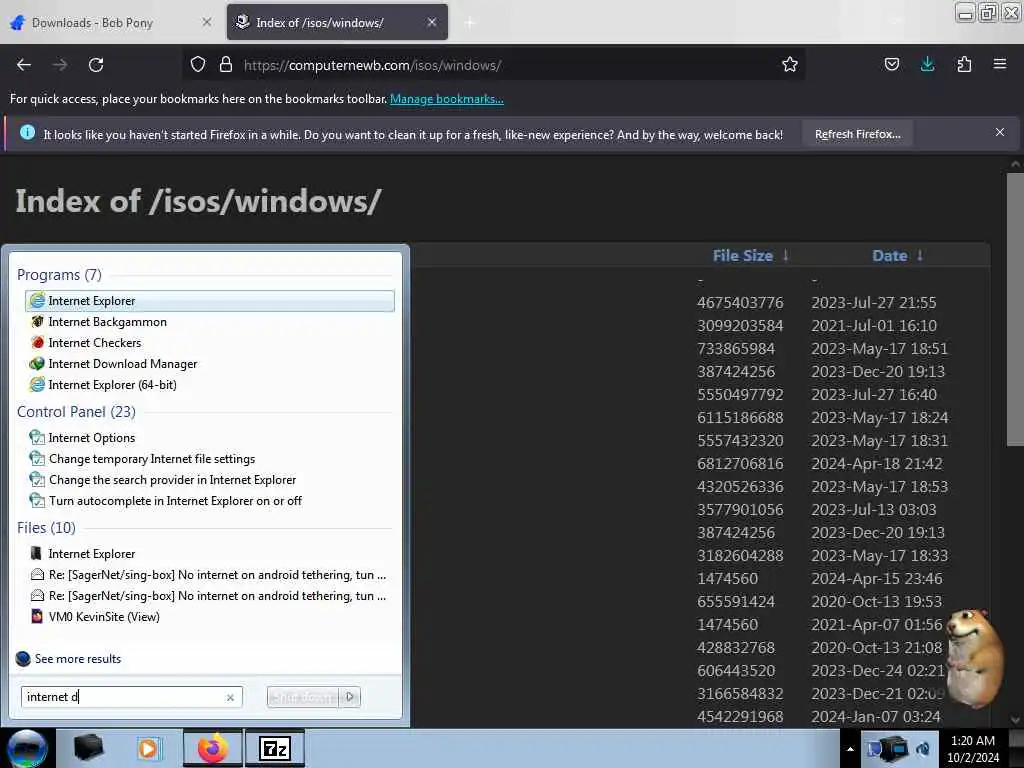Click date 2024-Jan-07 03:24

pos(876,716)
